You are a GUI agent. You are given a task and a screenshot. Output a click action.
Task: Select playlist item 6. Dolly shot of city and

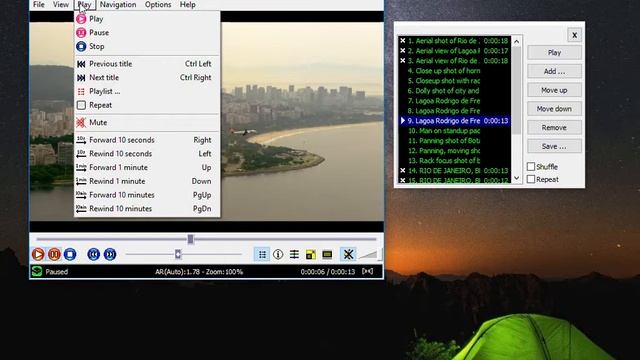click(455, 91)
